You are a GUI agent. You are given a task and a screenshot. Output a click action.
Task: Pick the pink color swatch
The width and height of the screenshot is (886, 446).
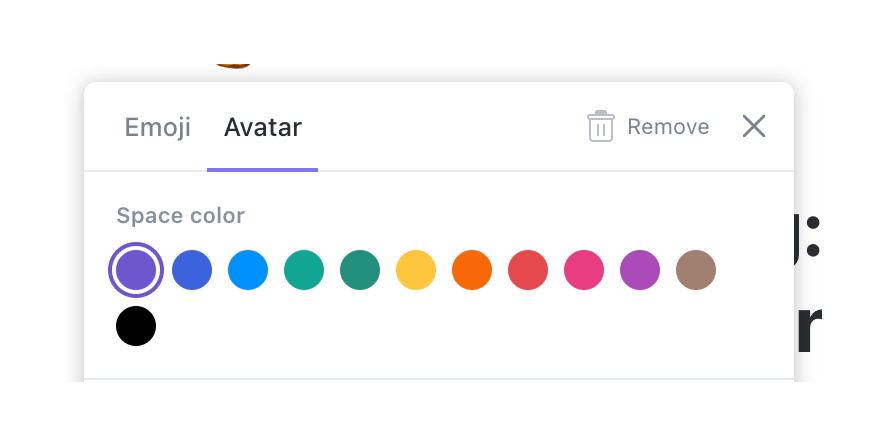[584, 270]
